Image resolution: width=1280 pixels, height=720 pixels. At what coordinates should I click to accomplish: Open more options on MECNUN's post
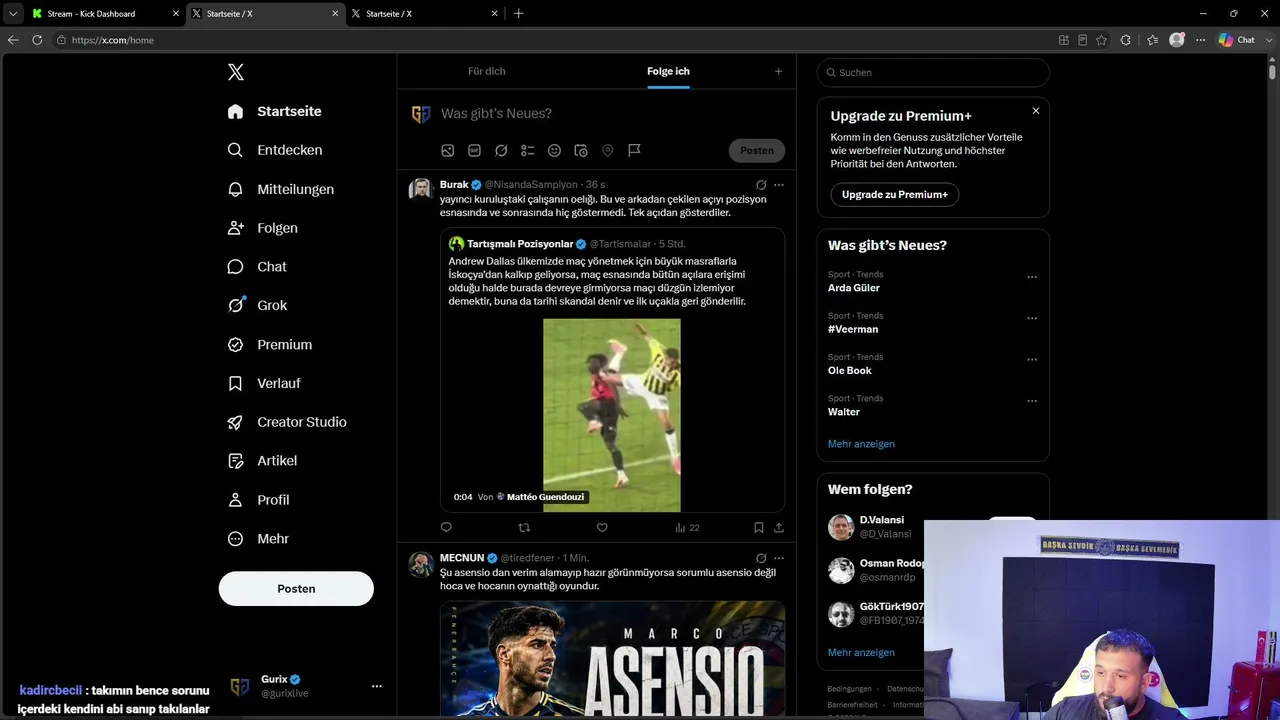coord(779,558)
